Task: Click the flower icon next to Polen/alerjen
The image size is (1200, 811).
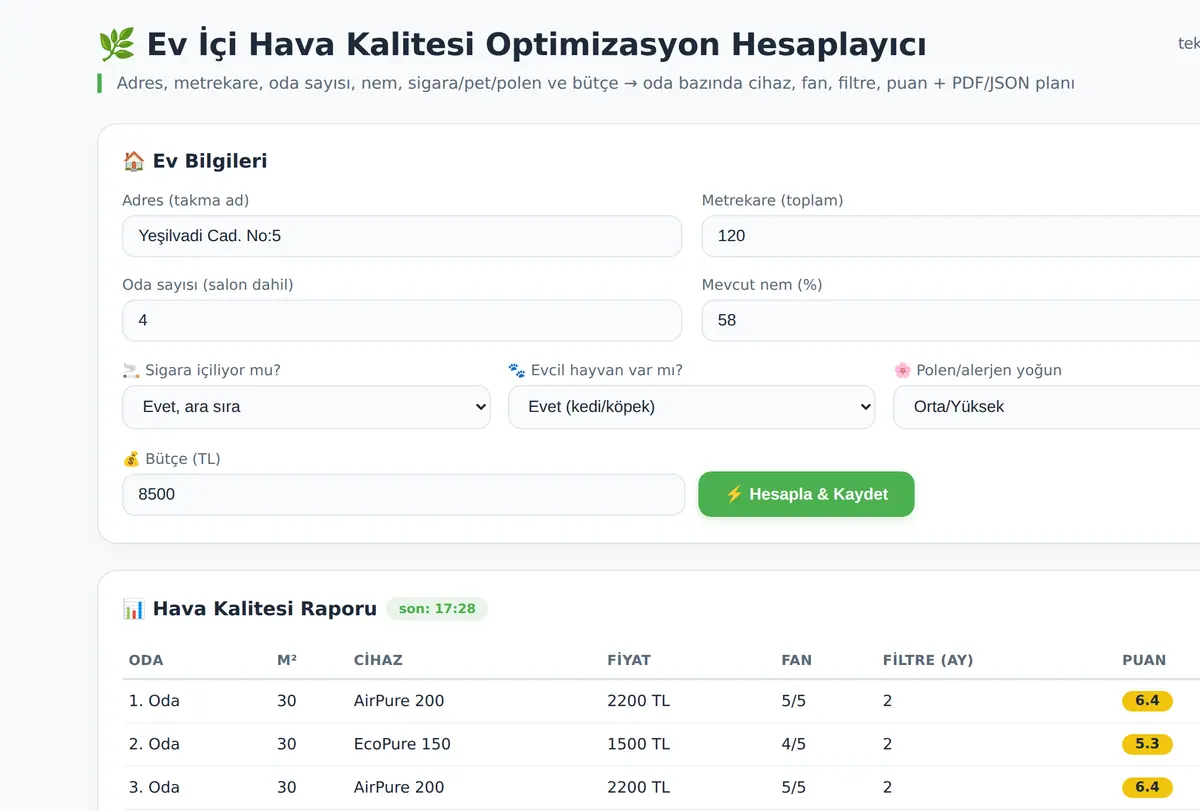Action: click(x=902, y=370)
